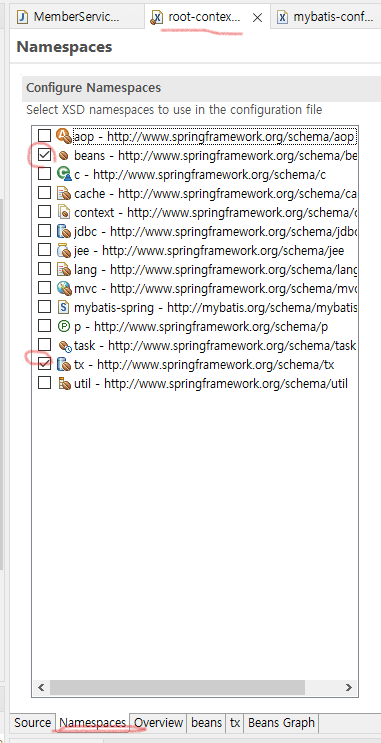Viewport: 381px width, 743px height.
Task: Check the context namespace checkbox
Action: [x=44, y=212]
